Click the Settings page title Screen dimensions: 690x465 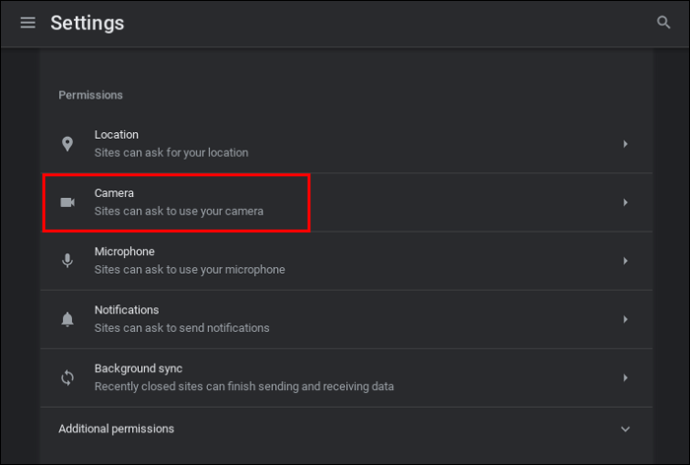point(87,23)
